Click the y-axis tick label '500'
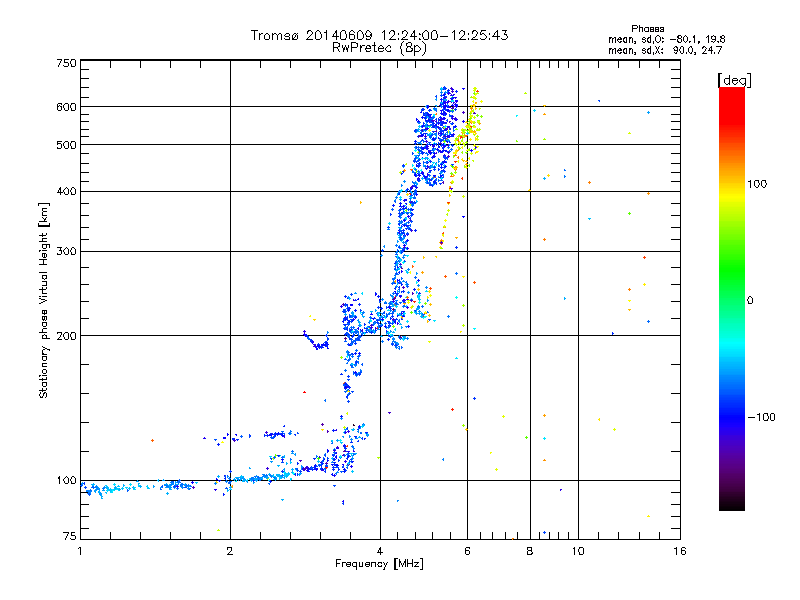The height and width of the screenshot is (600, 800). tap(66, 145)
